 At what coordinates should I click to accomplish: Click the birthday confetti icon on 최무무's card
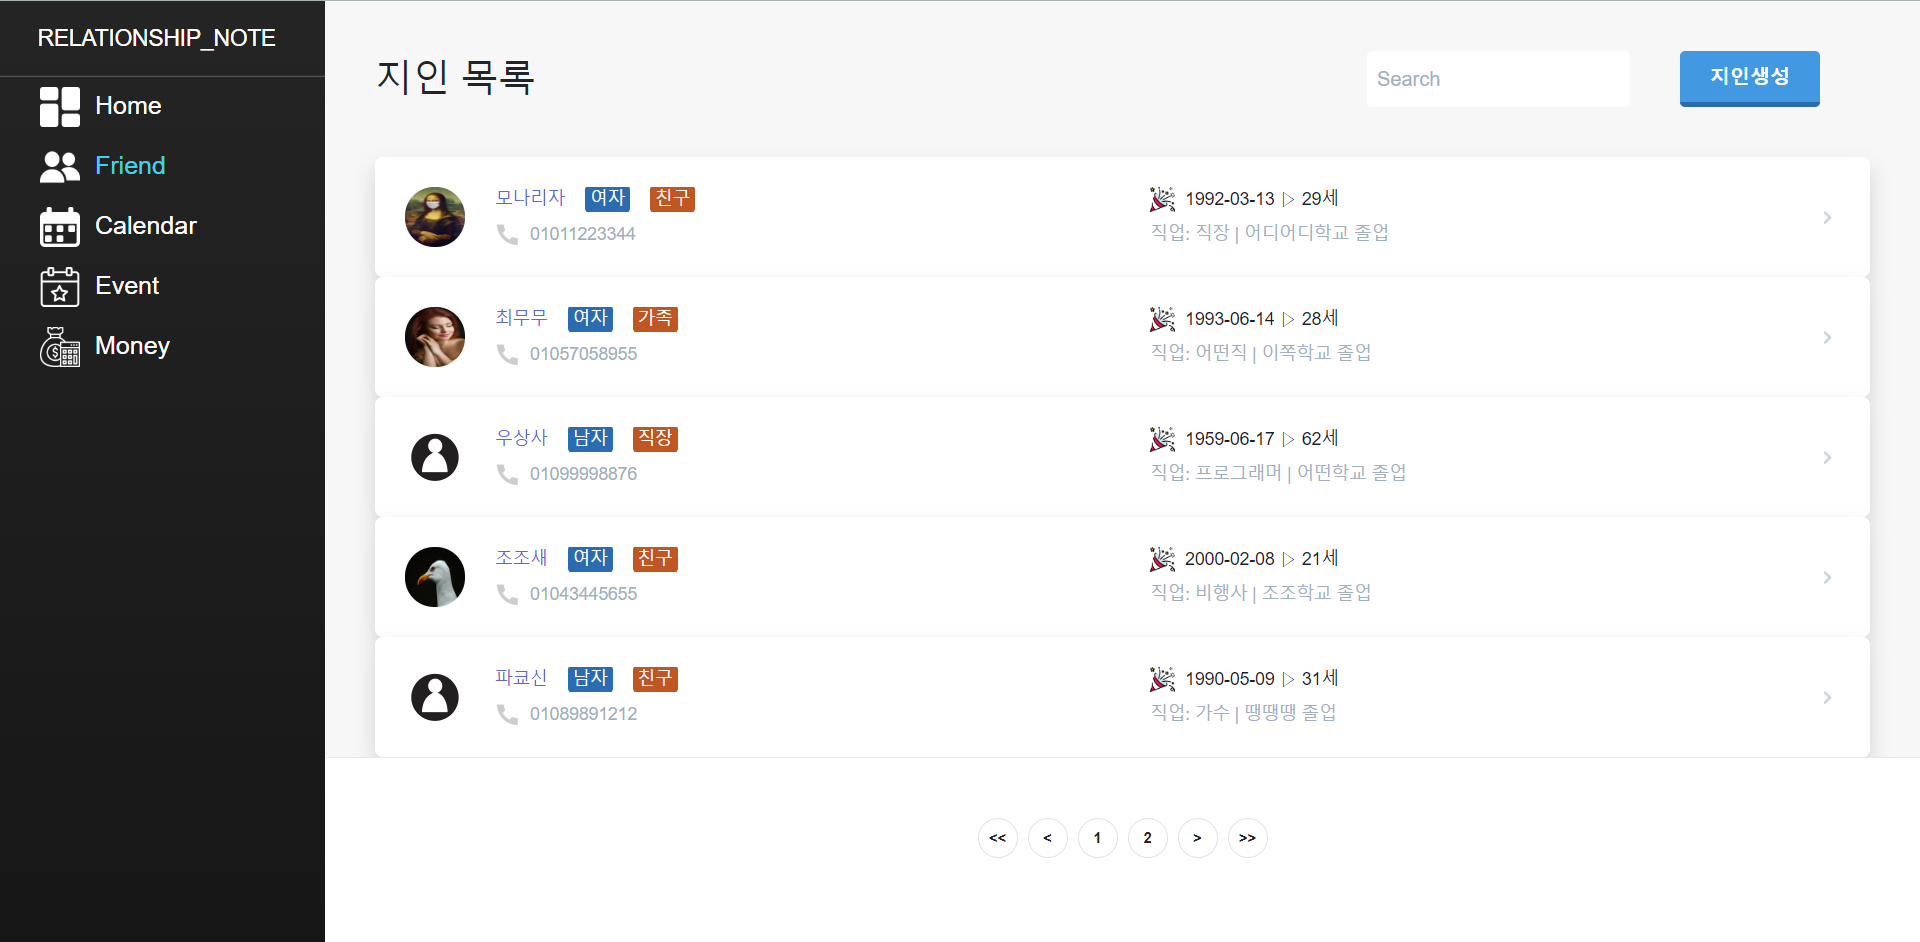(x=1162, y=318)
